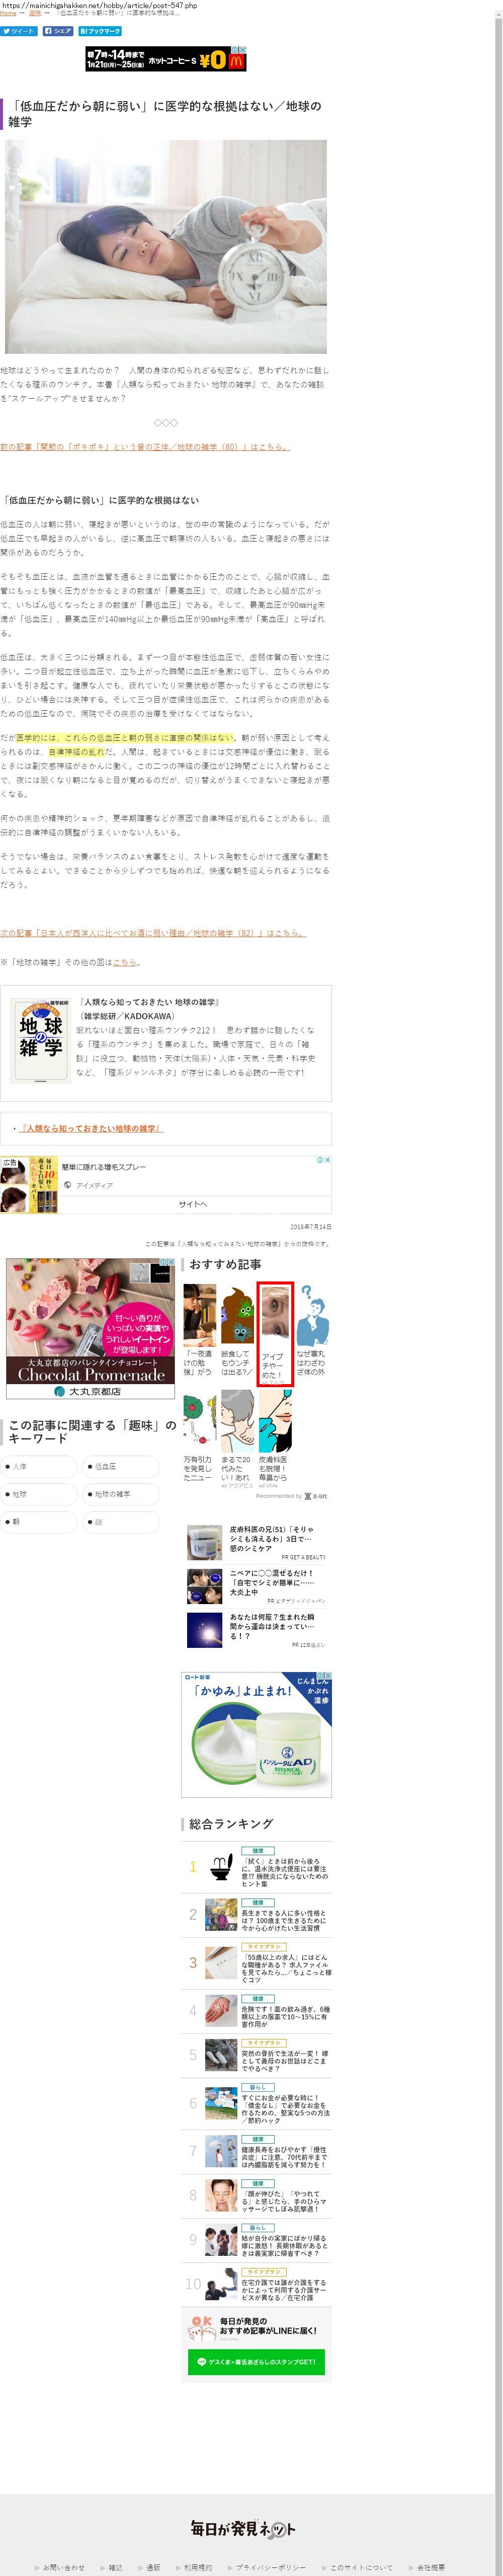
Task: Open the メンソレータムAD かゆみ ad
Action: point(256,1734)
